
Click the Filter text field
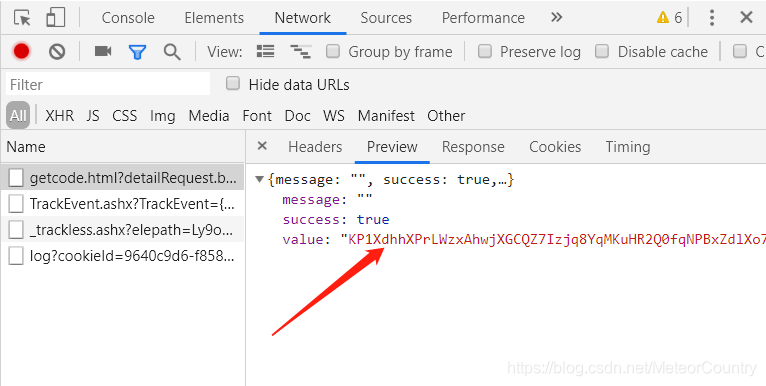click(108, 85)
